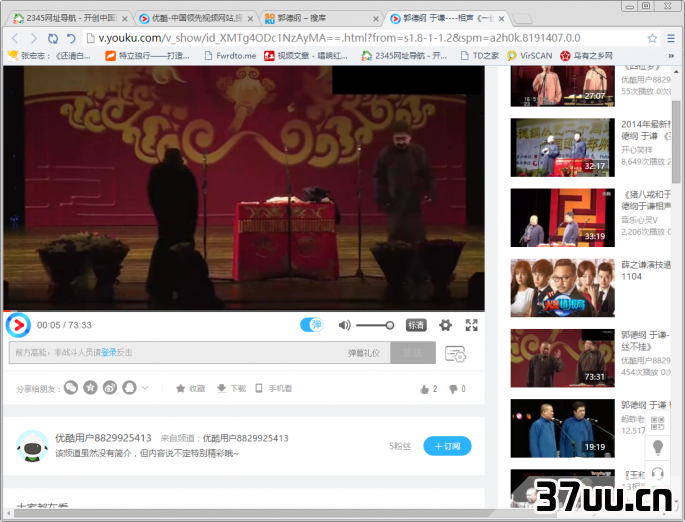Open sidebar video thumbnail with 33:19 duration
This screenshot has height=522, width=685.
click(x=562, y=218)
